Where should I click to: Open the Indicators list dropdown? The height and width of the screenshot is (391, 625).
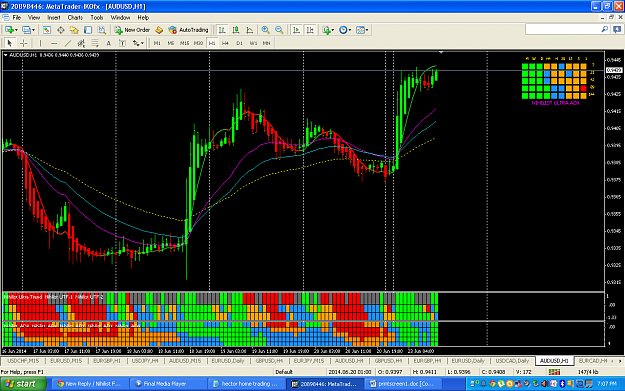pos(328,30)
